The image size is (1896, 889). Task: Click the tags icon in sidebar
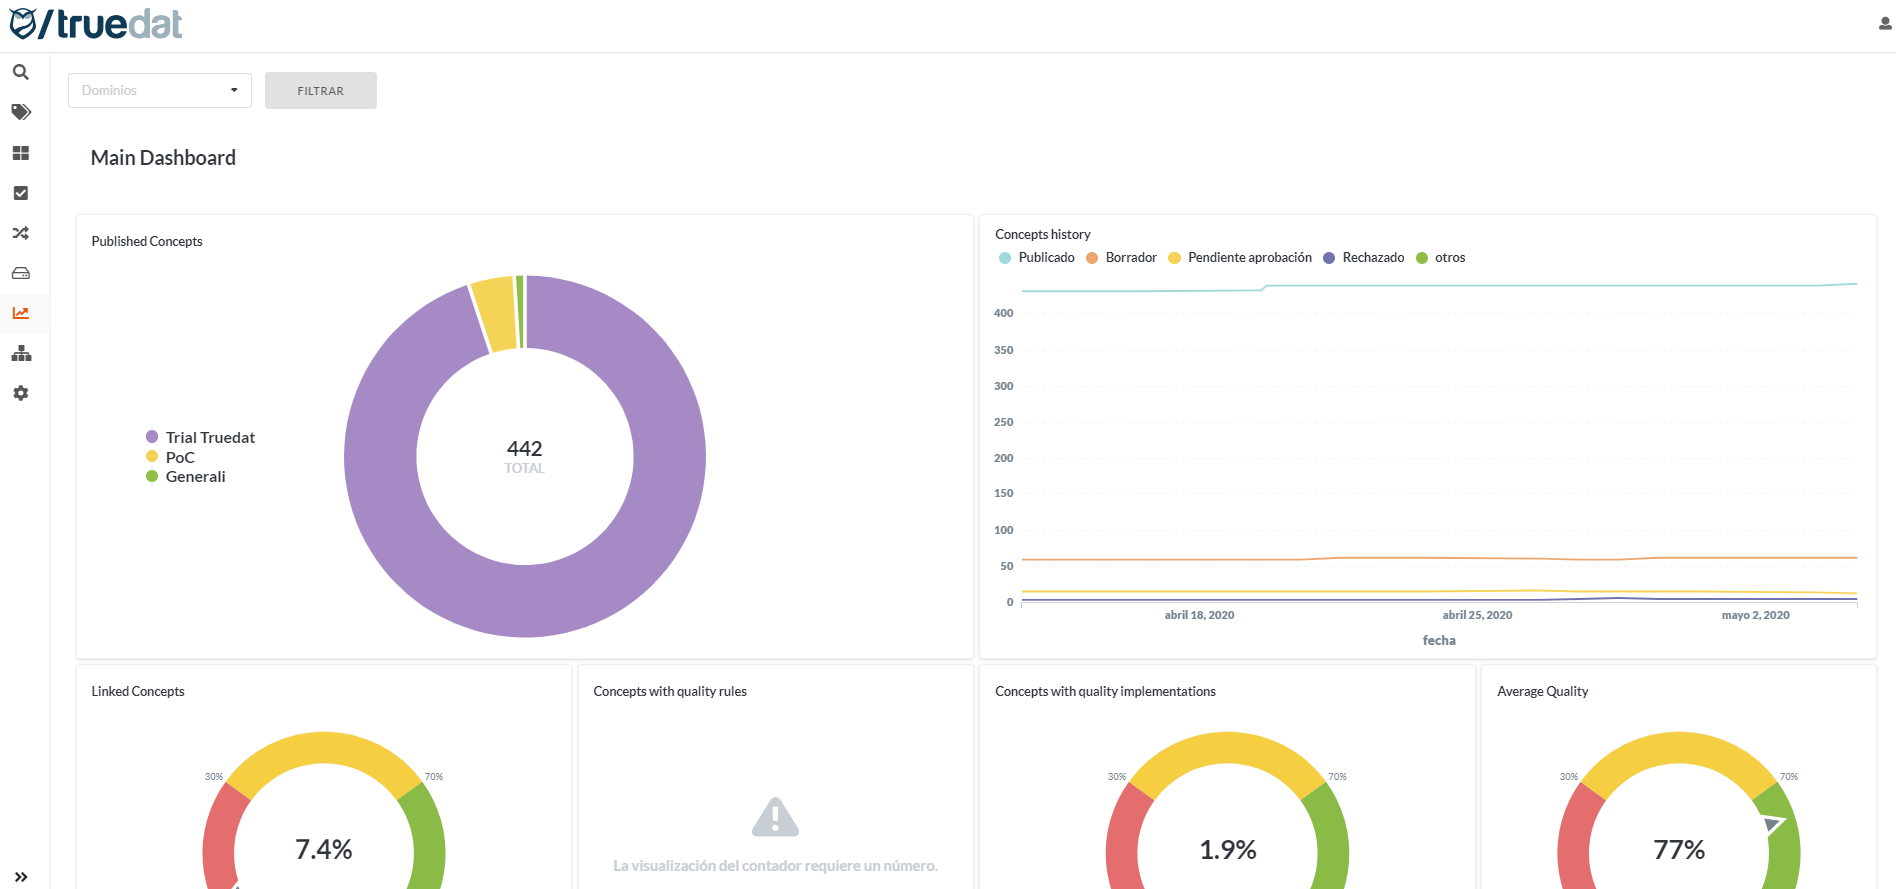[20, 112]
